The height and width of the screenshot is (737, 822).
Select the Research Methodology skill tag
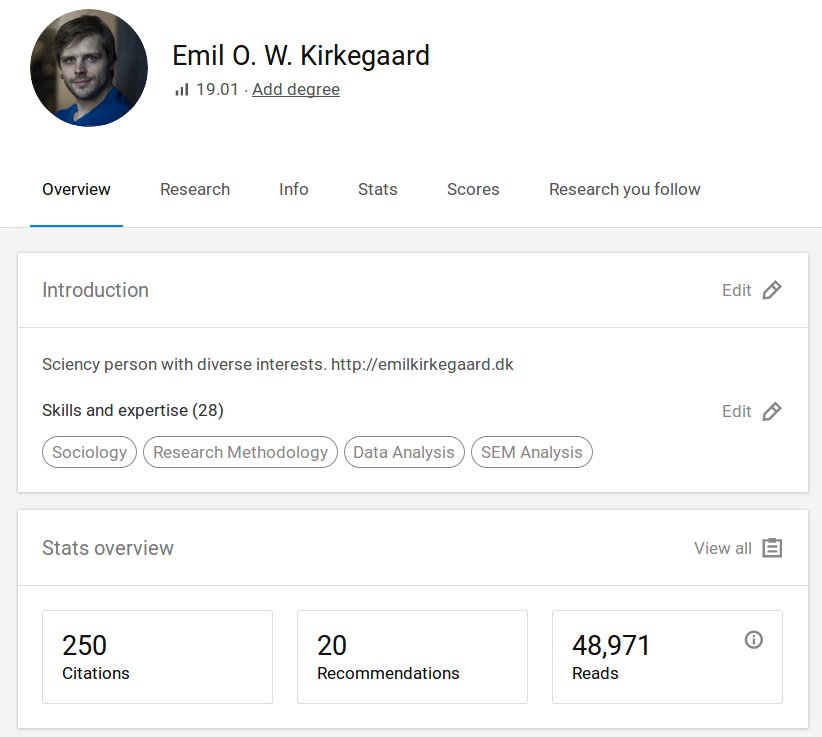point(240,452)
